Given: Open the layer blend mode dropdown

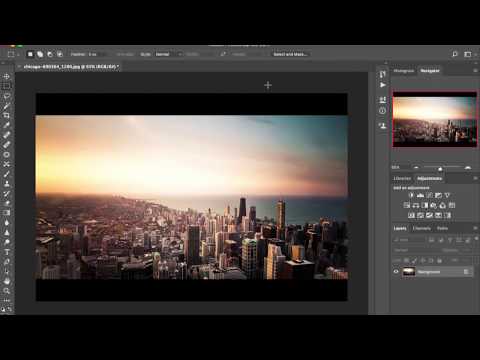Looking at the screenshot, I should coord(415,250).
